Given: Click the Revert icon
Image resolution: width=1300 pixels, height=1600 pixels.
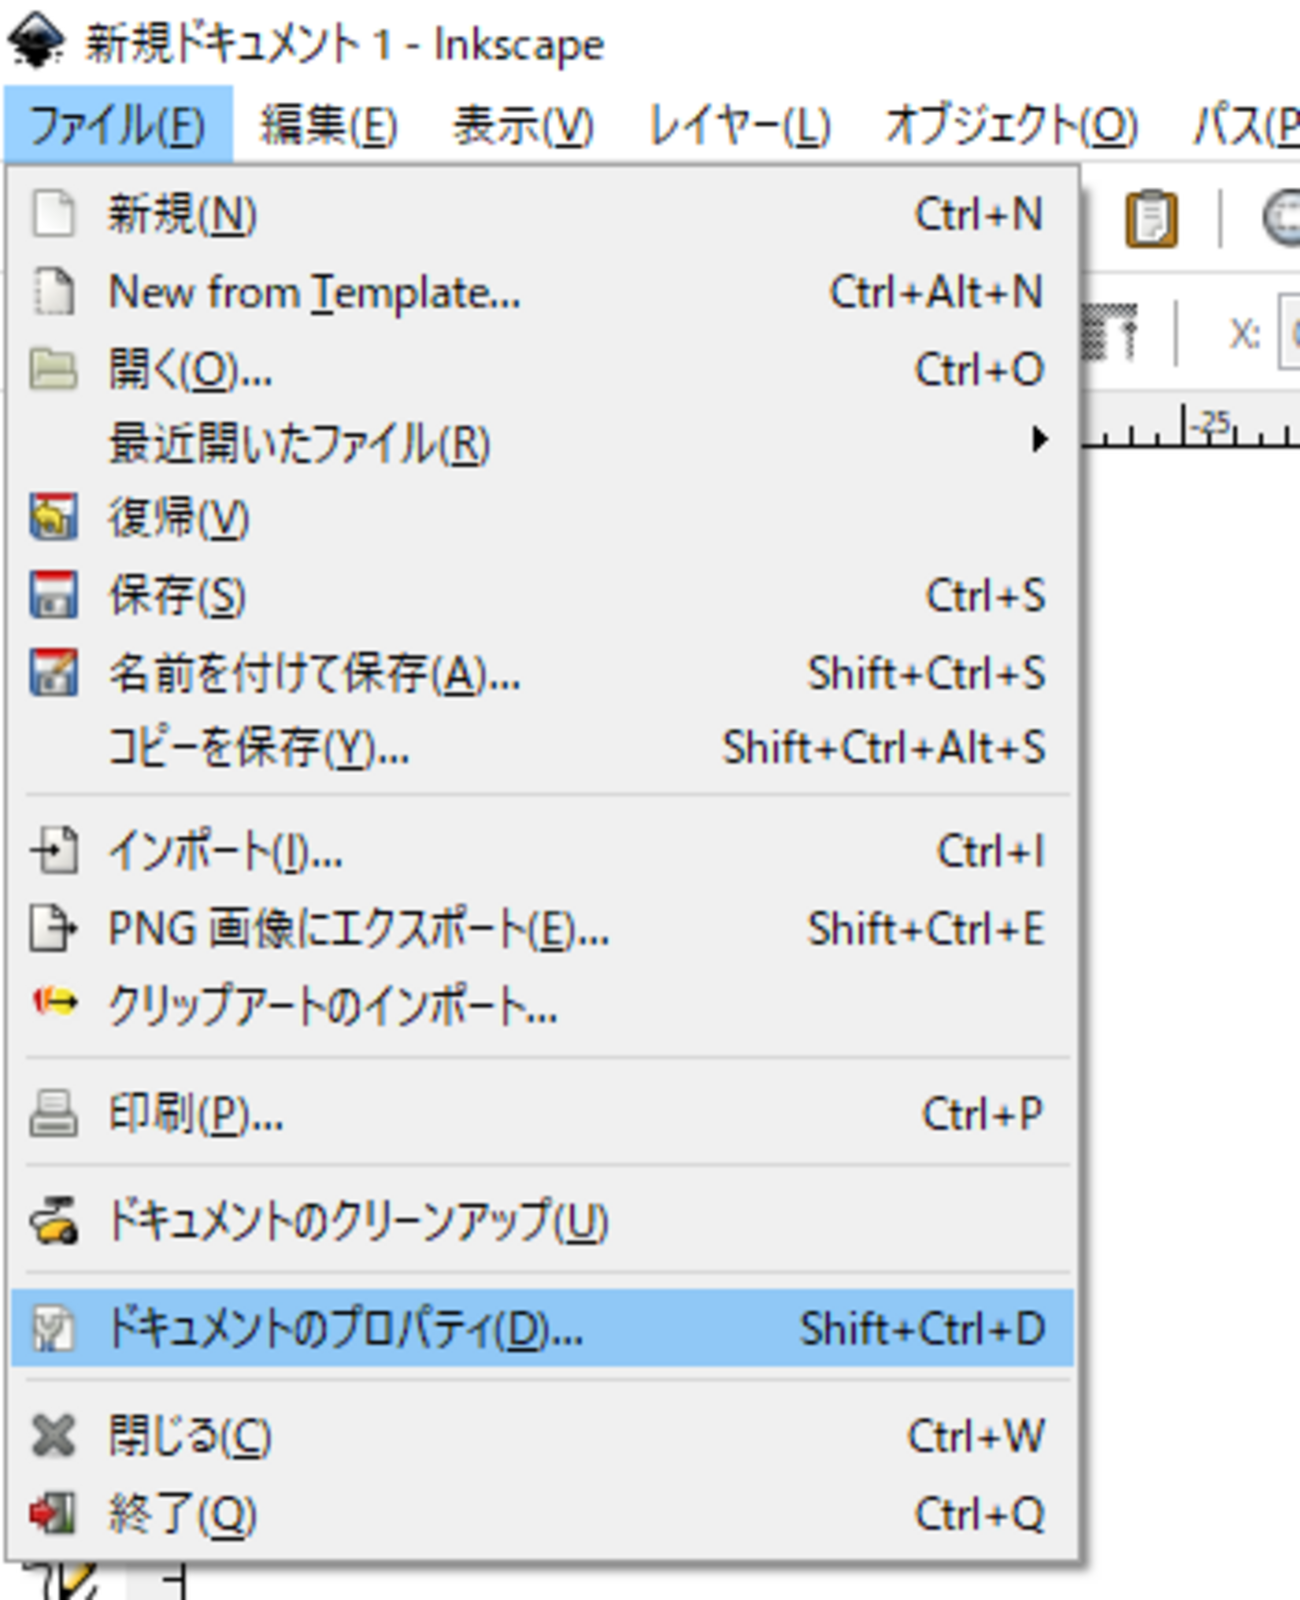Looking at the screenshot, I should tap(53, 518).
